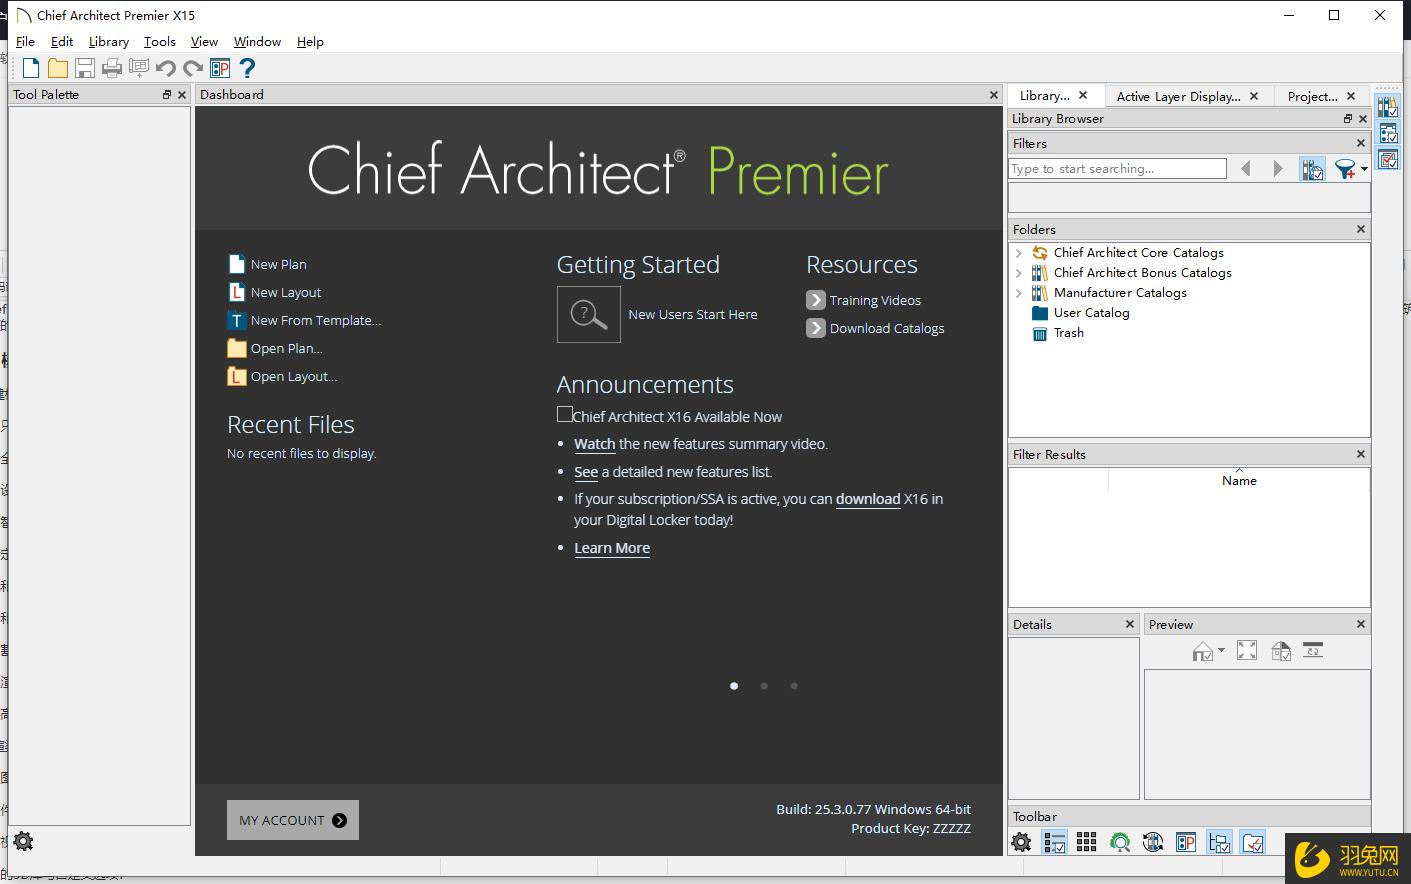1411x884 pixels.
Task: Toggle the layer list icon in right sidebar
Action: coord(1388,132)
